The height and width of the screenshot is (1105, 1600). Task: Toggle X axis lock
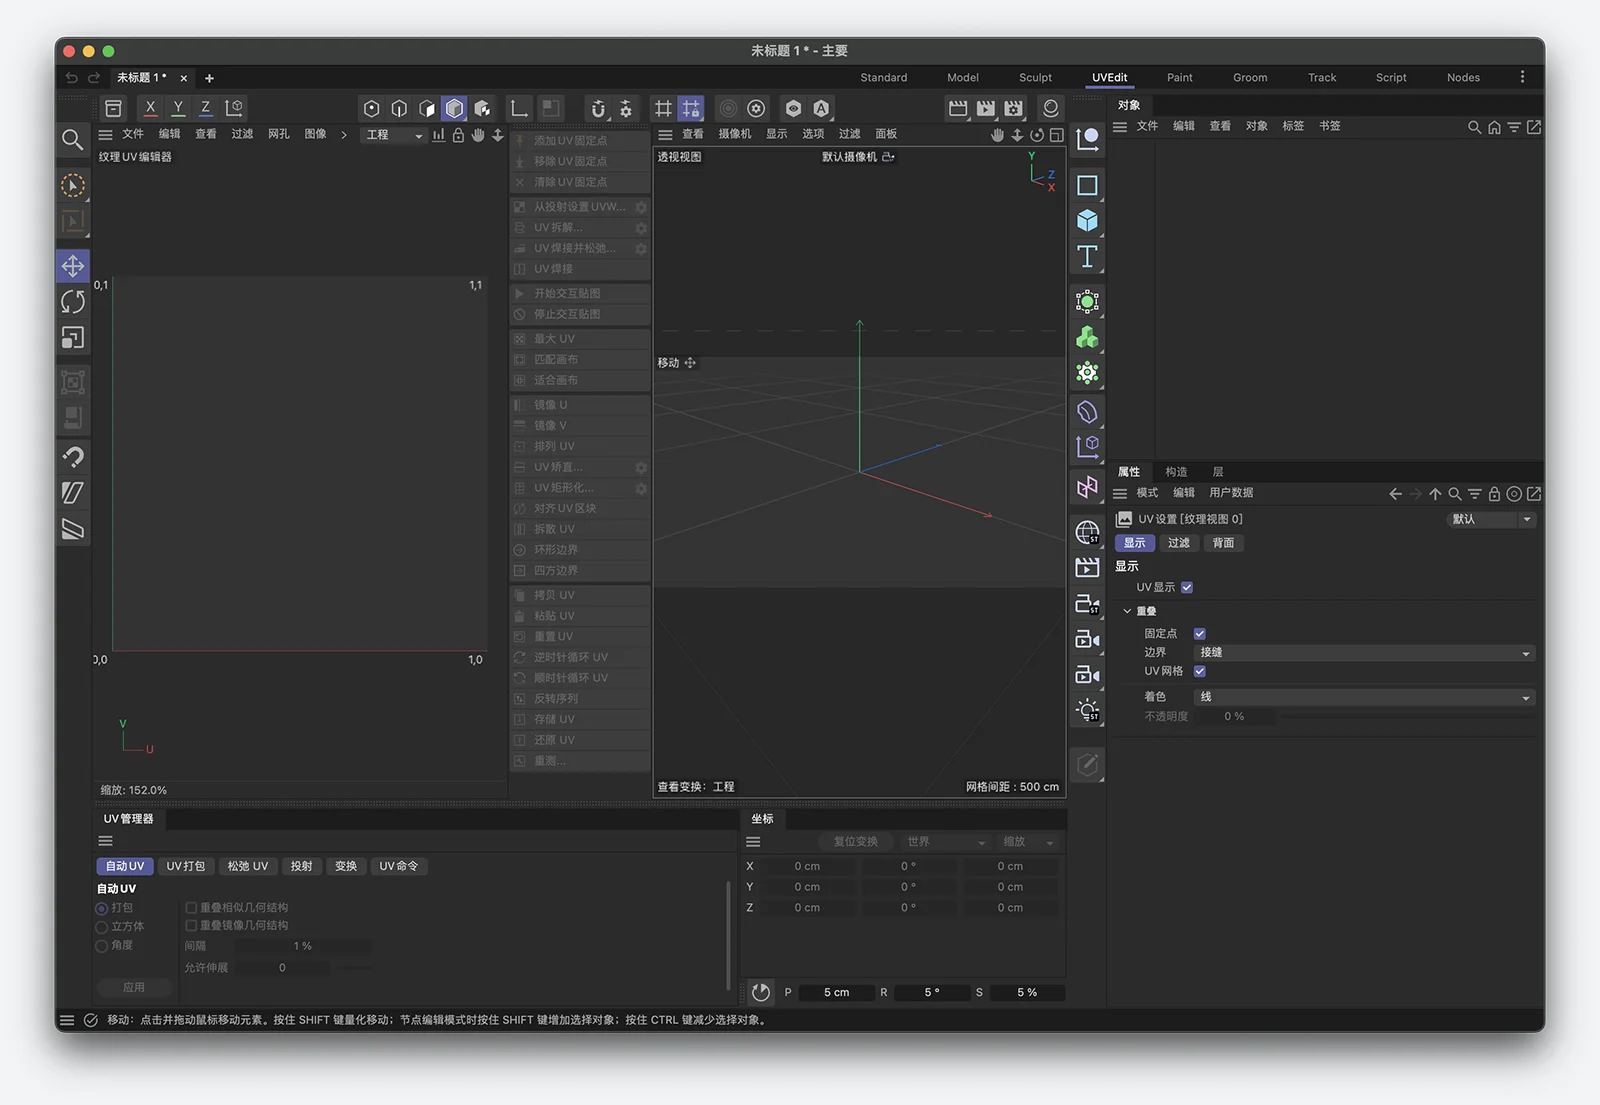150,108
